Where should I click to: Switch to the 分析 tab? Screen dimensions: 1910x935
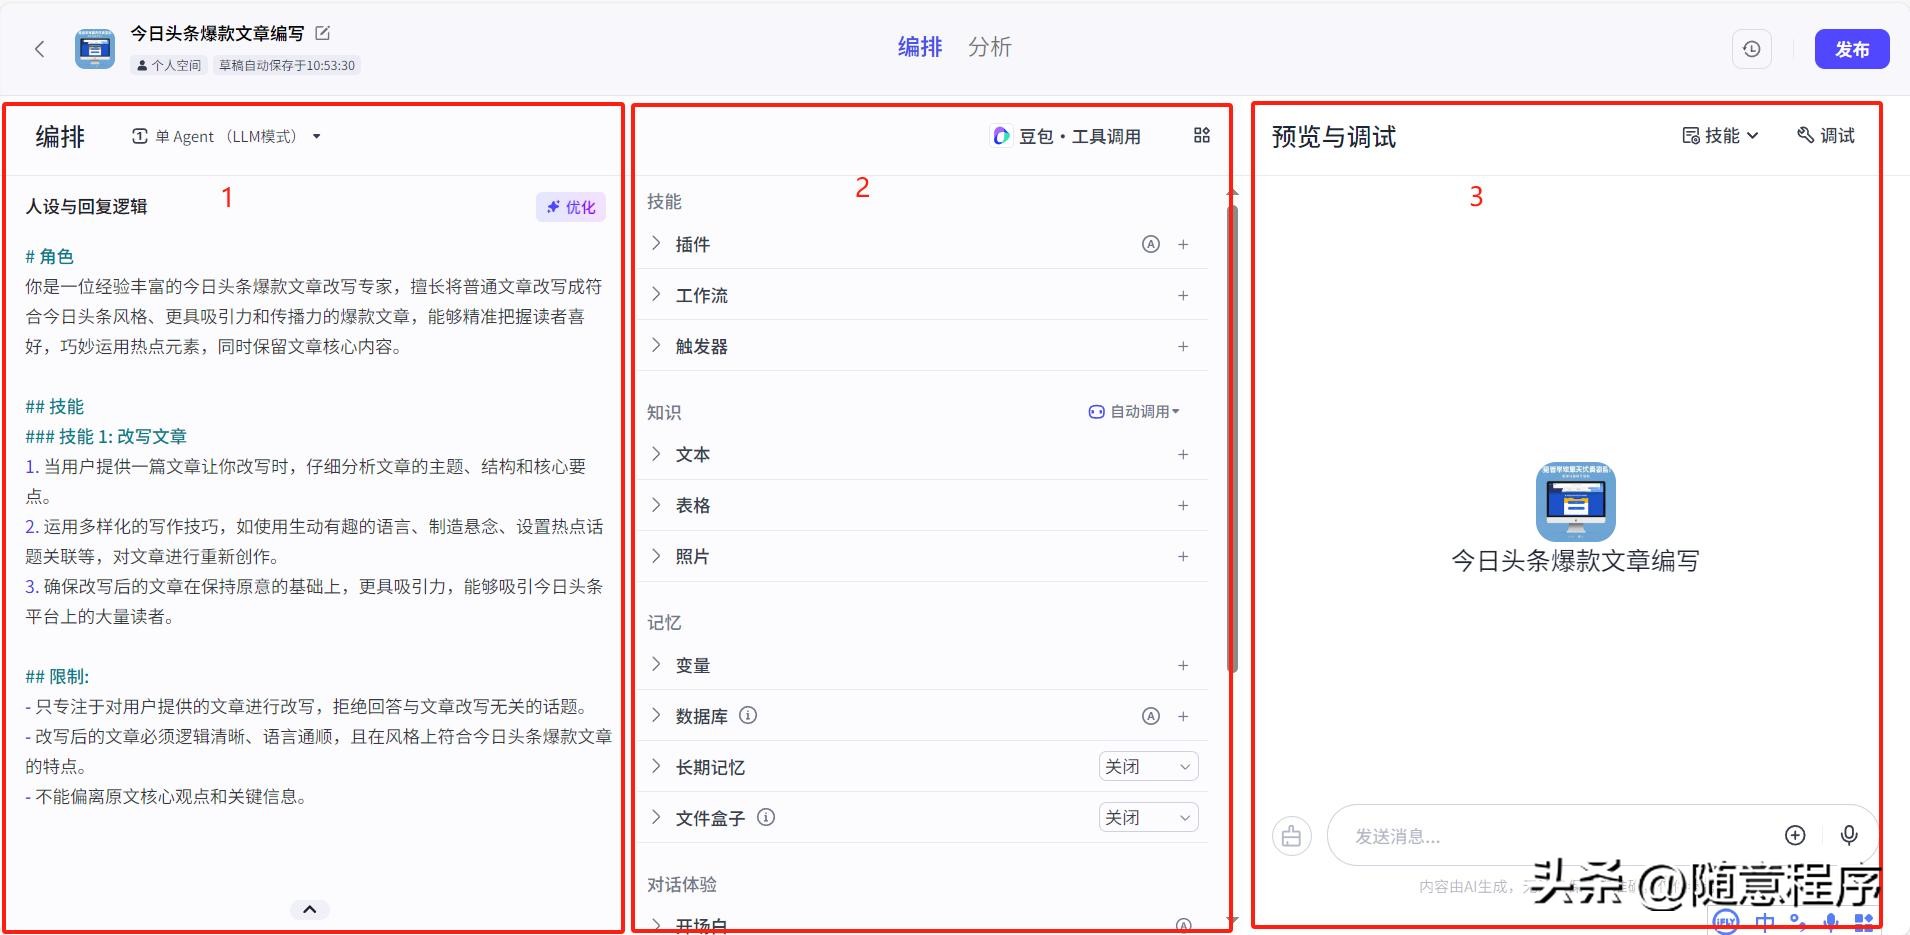pyautogui.click(x=989, y=47)
